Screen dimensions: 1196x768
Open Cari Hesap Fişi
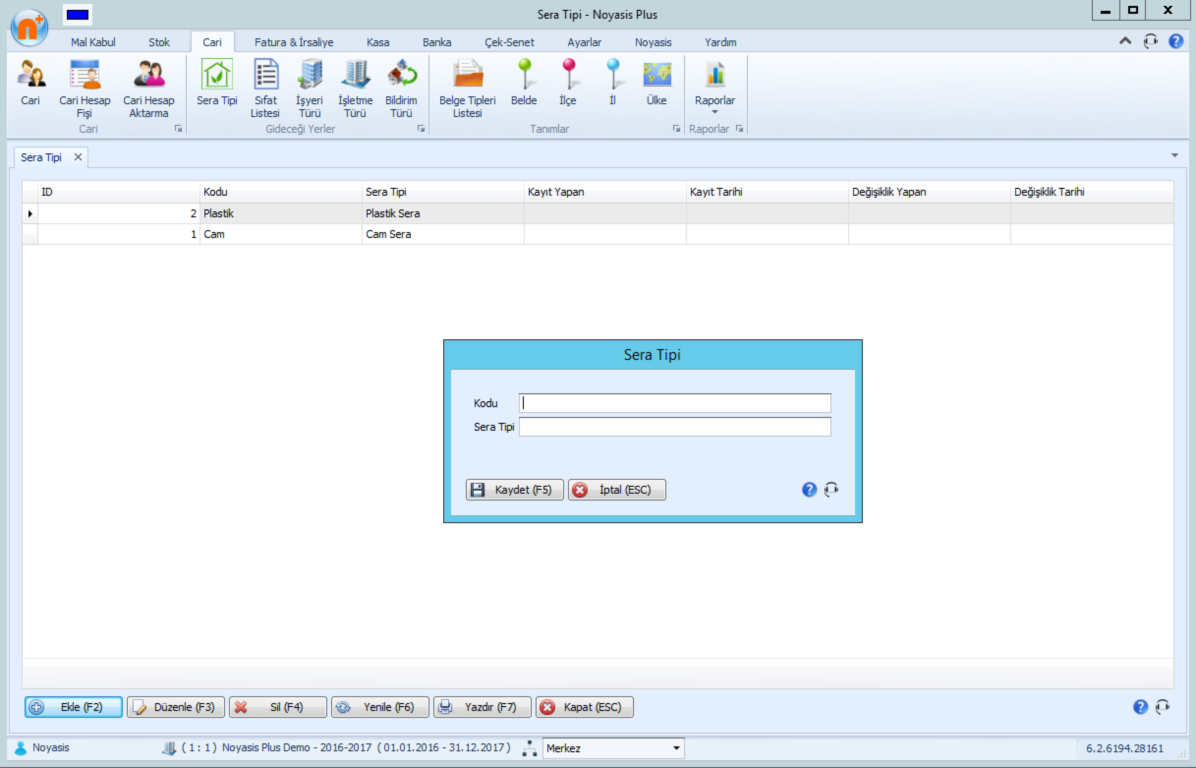click(x=85, y=88)
